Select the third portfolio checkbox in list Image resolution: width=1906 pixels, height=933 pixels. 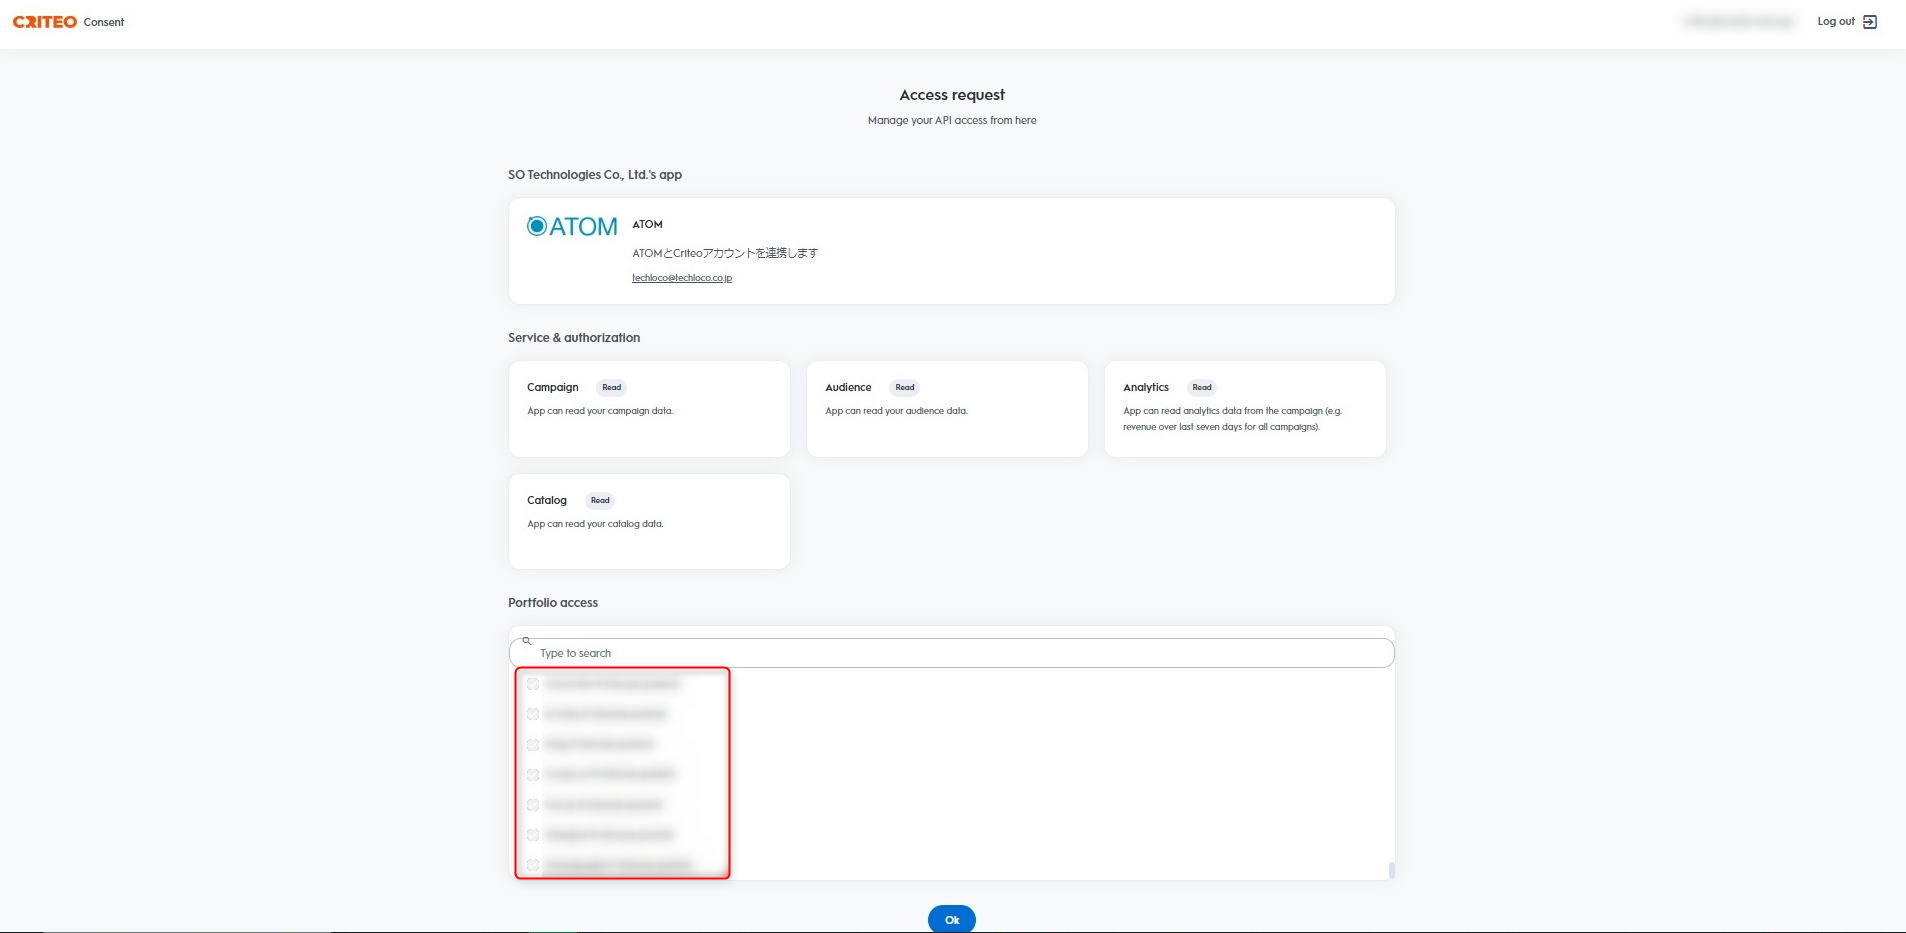tap(533, 745)
